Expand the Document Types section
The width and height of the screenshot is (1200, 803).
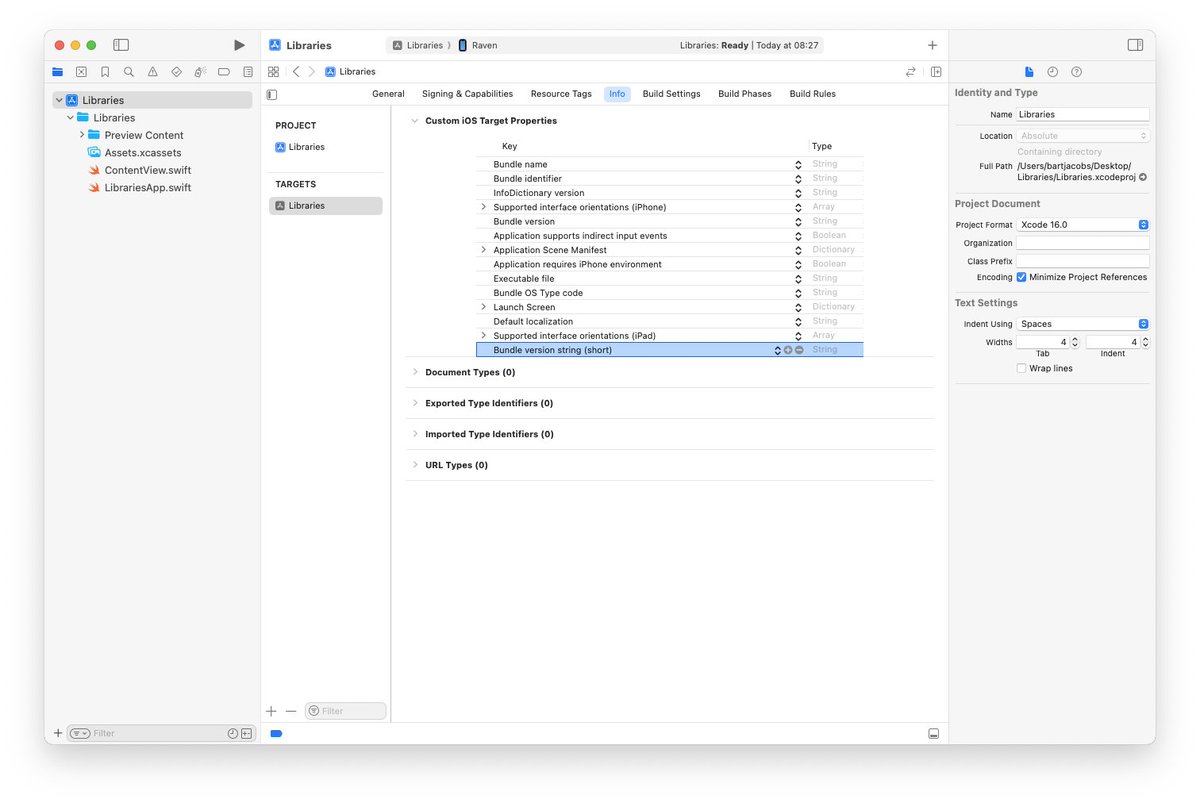(x=415, y=372)
